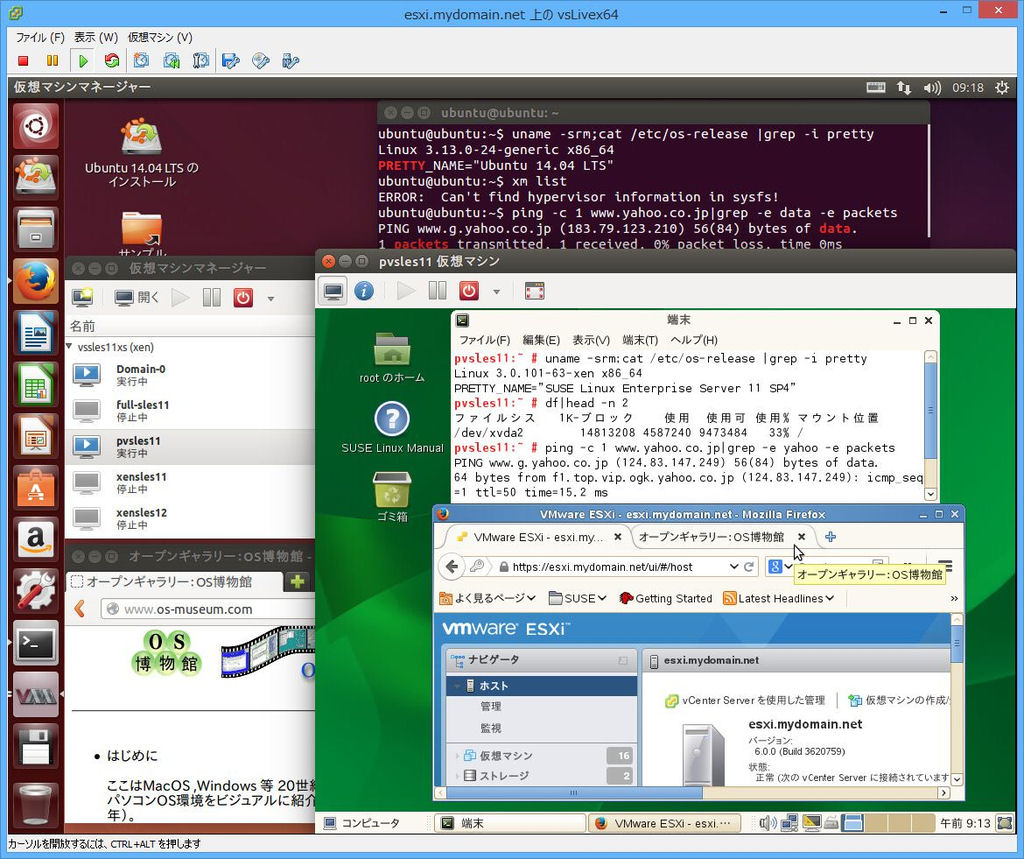Open the 端末(T) menu in the 端末 window
The height and width of the screenshot is (859, 1024).
tap(640, 340)
